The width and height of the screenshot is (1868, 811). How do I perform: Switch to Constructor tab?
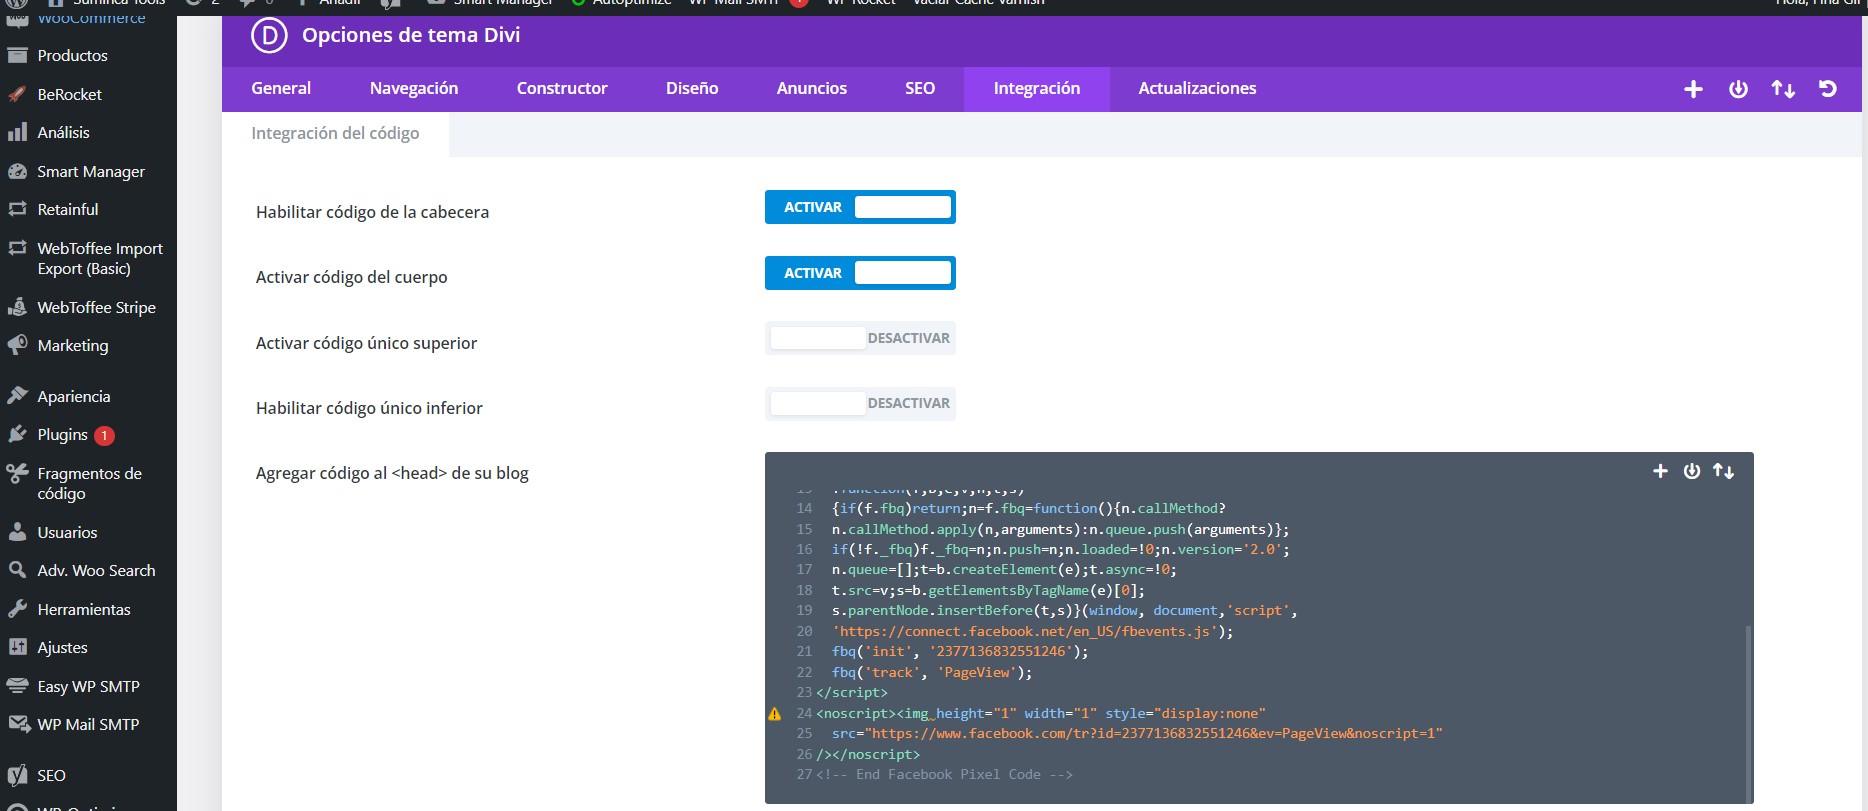coord(562,89)
